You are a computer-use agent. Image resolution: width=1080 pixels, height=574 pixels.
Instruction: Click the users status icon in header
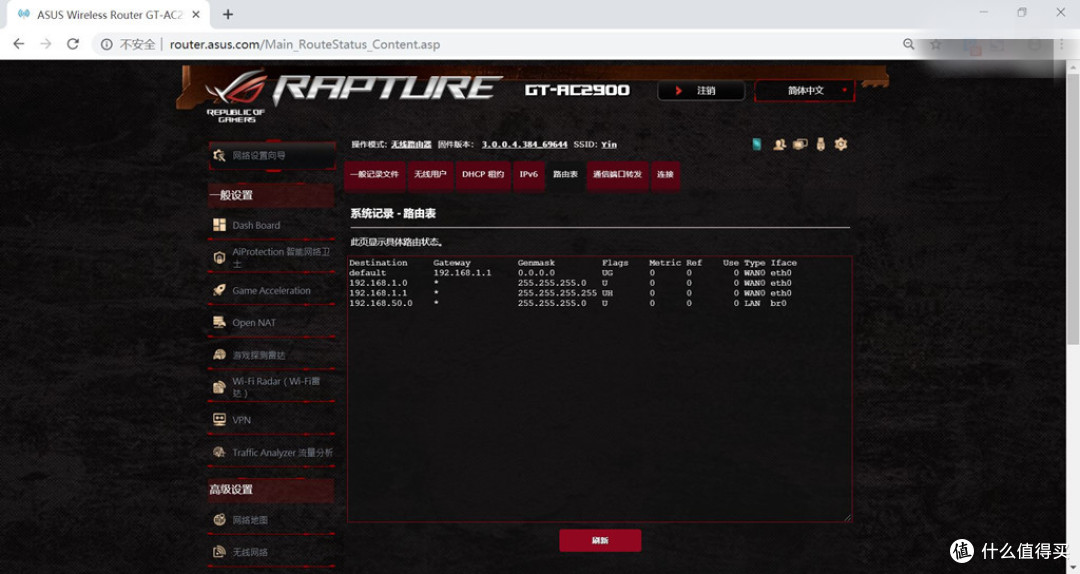tap(779, 144)
